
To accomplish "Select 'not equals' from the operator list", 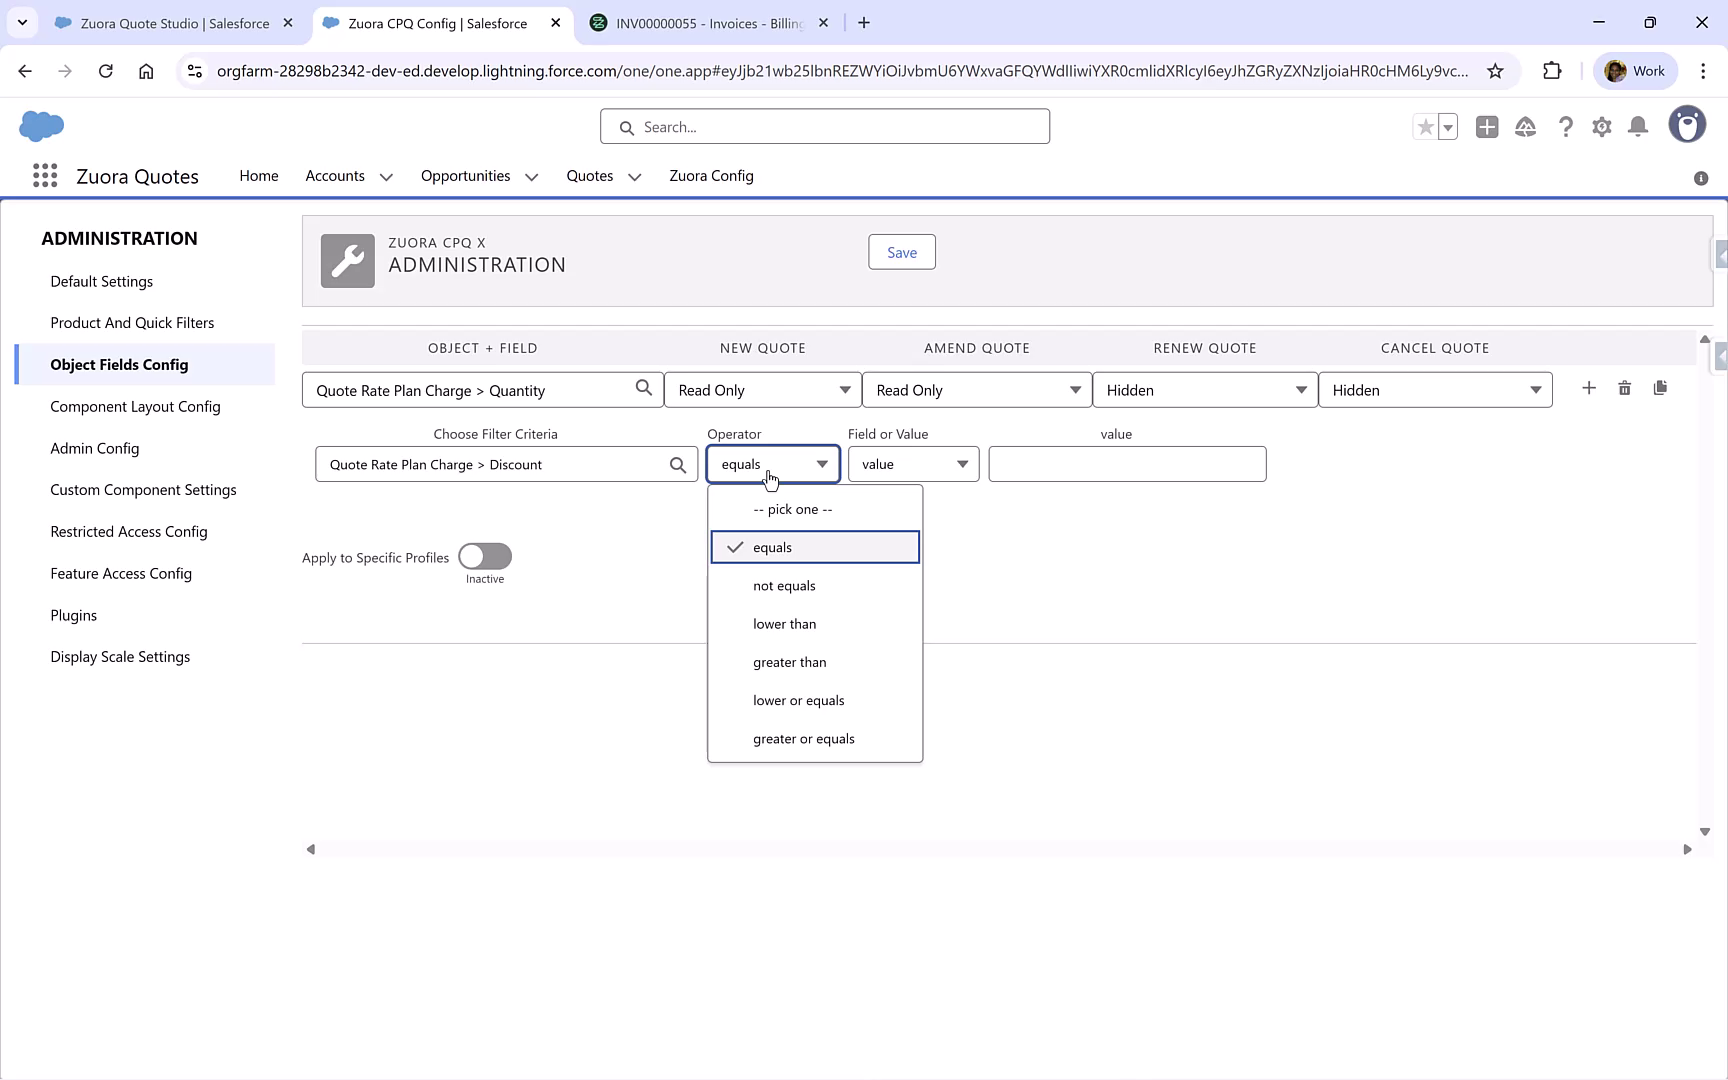I will (x=784, y=585).
